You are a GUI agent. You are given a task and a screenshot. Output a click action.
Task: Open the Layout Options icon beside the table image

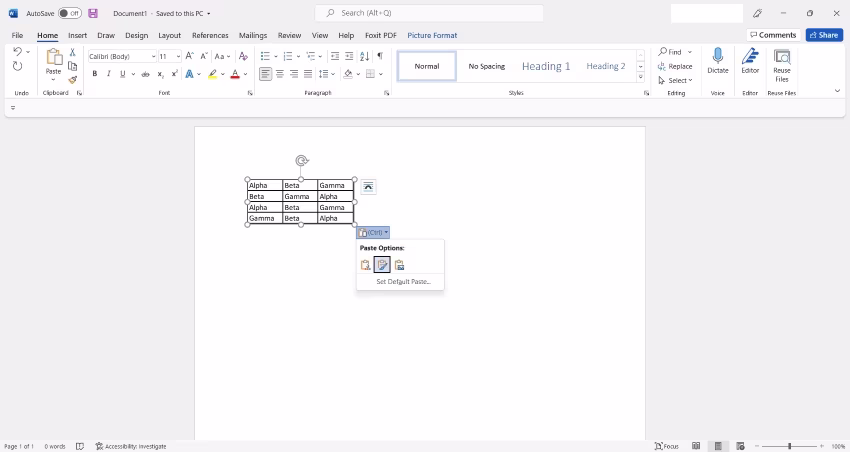coord(368,187)
